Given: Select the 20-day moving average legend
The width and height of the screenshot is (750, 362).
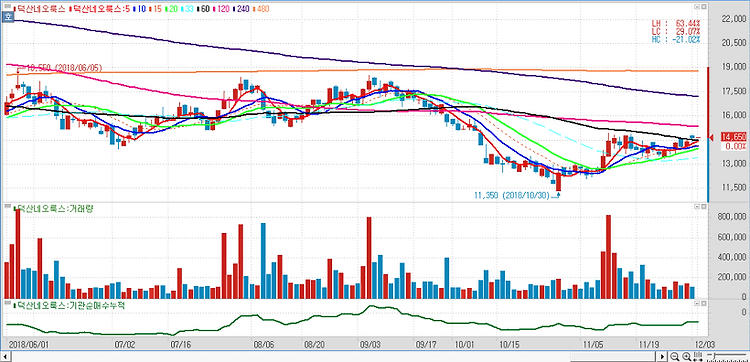Looking at the screenshot, I should tap(171, 9).
